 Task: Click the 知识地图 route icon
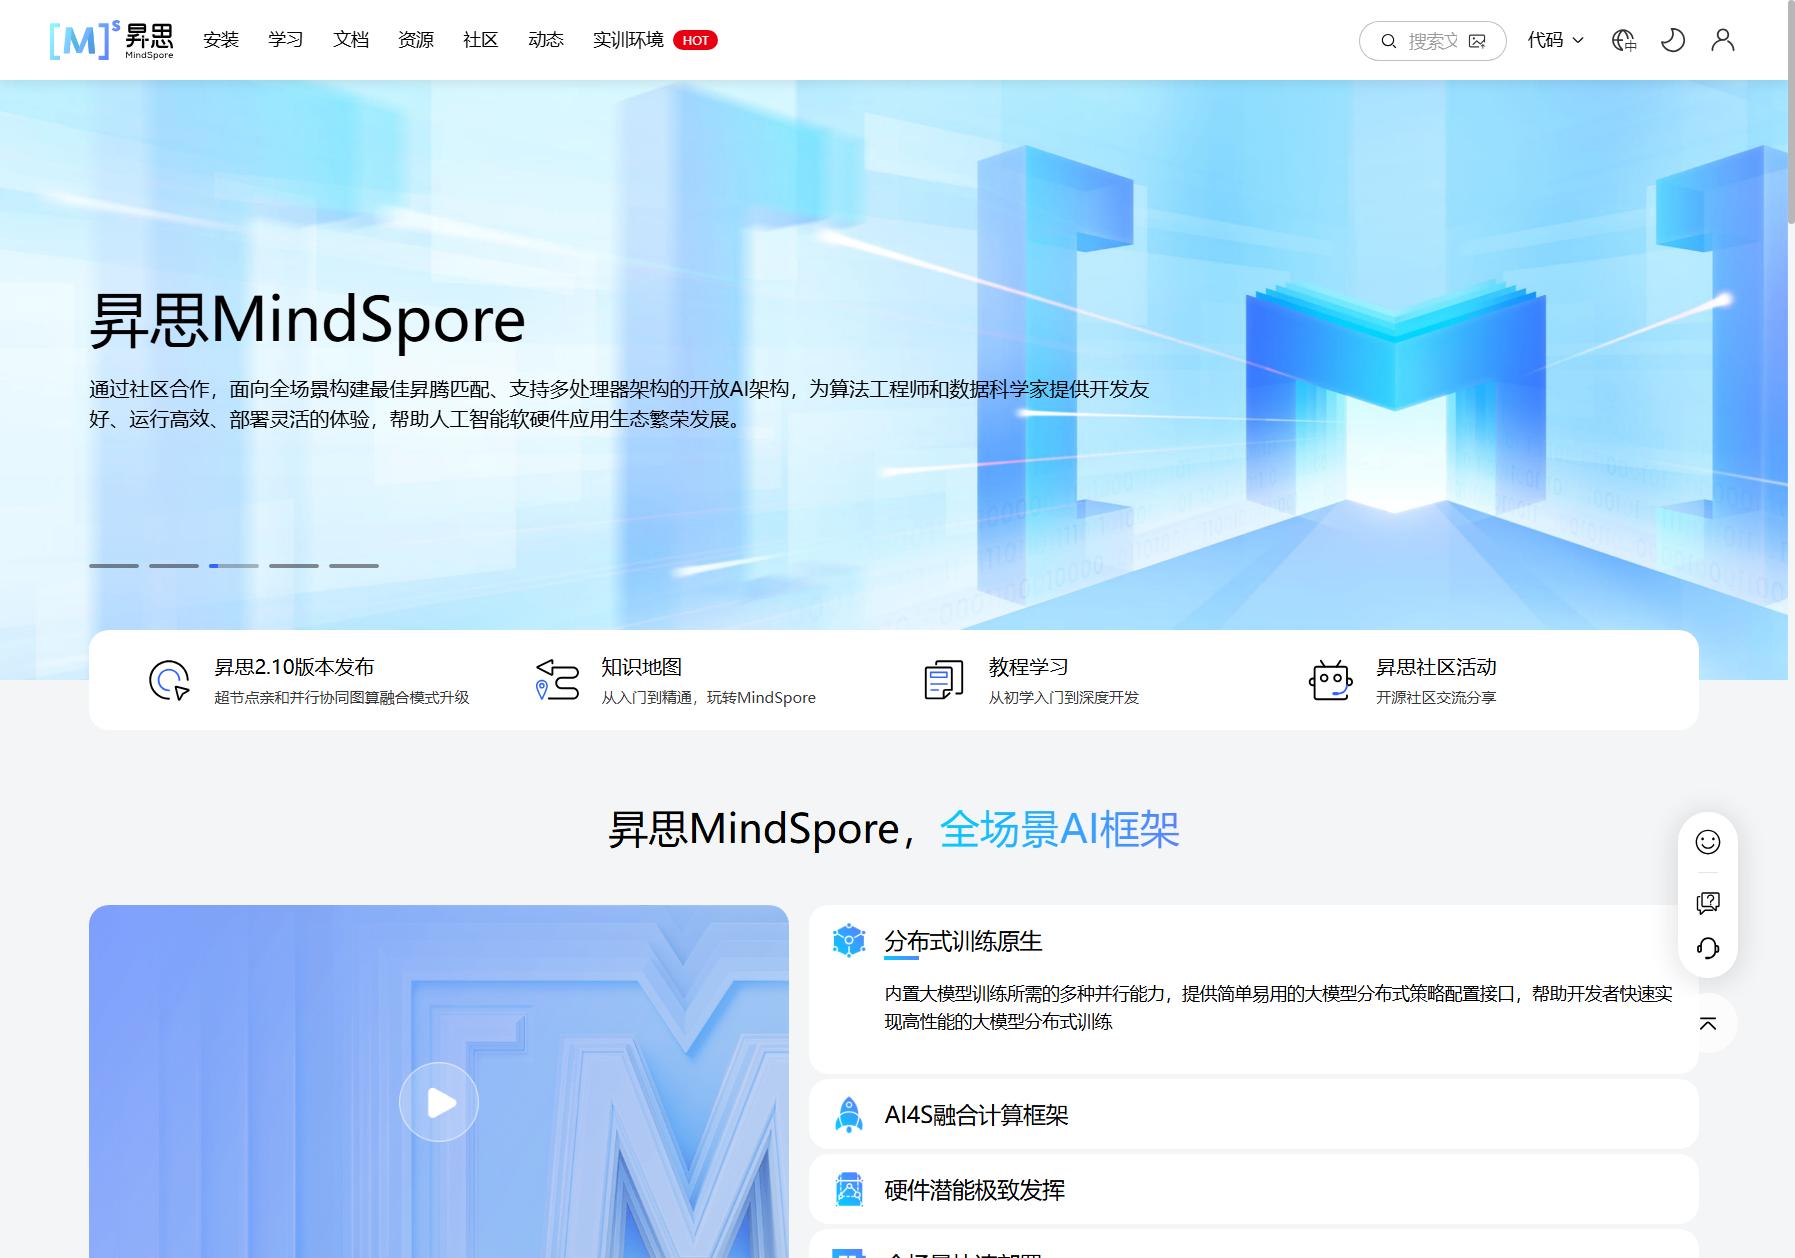coord(557,680)
